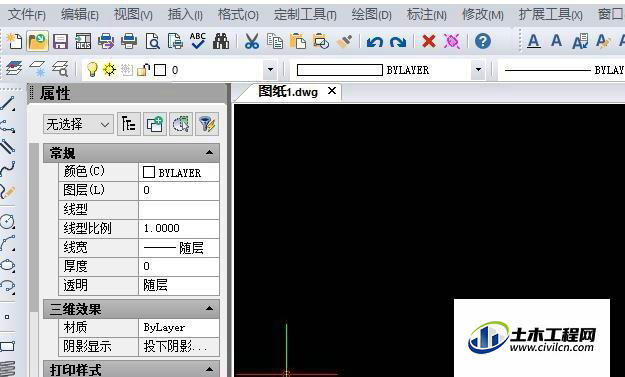625x377 pixels.
Task: Open the 编辑(E) menu
Action: click(80, 15)
